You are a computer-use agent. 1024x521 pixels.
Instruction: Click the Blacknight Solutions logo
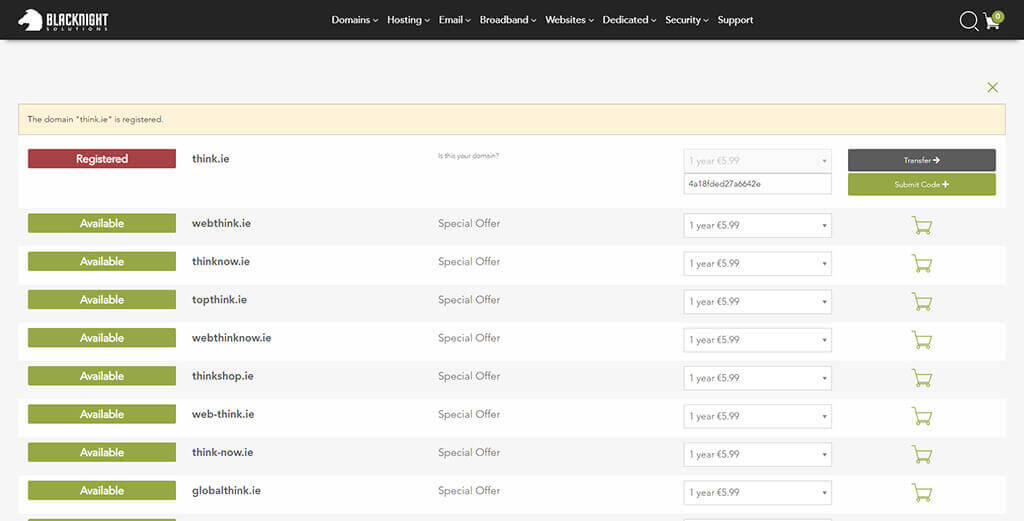tap(63, 20)
